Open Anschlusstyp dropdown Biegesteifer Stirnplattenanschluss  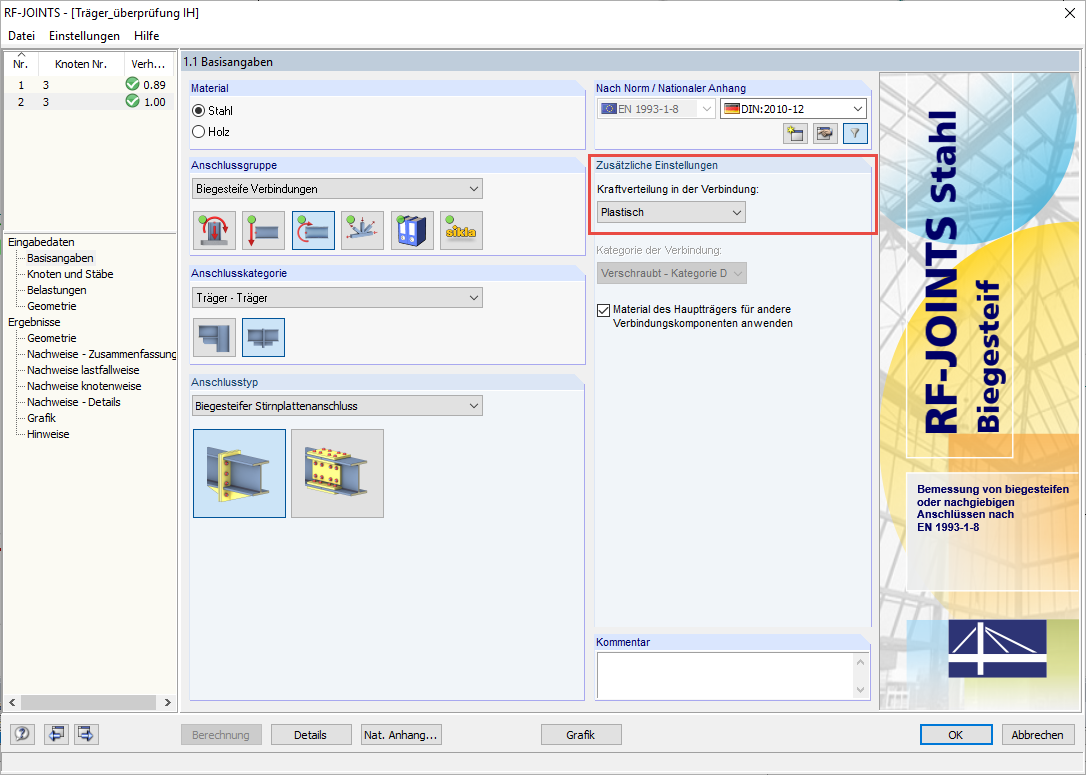point(337,406)
